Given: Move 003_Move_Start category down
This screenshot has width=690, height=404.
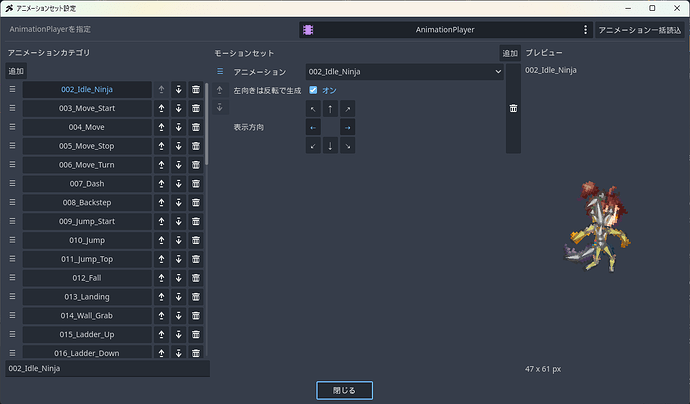Looking at the screenshot, I should point(179,108).
